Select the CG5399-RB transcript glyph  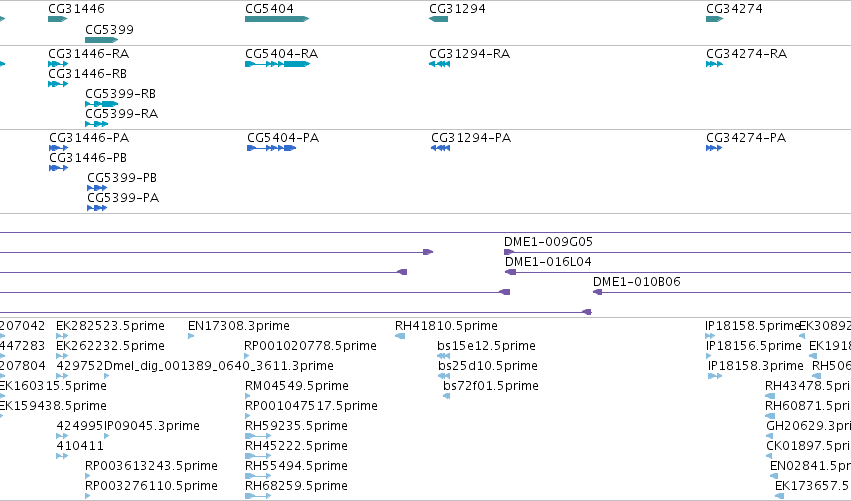[x=101, y=104]
